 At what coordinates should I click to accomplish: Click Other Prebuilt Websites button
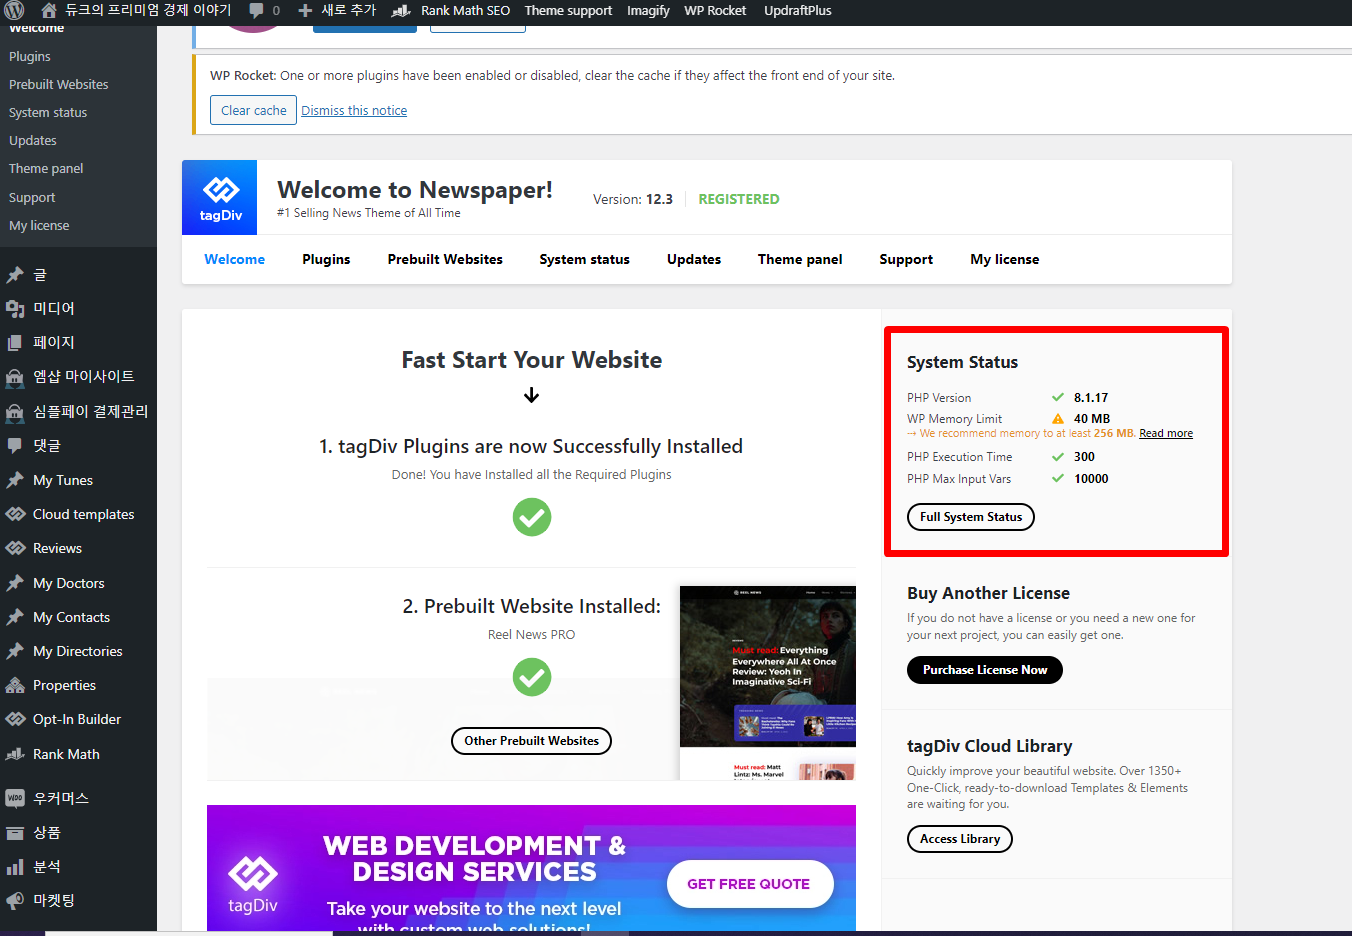(531, 741)
